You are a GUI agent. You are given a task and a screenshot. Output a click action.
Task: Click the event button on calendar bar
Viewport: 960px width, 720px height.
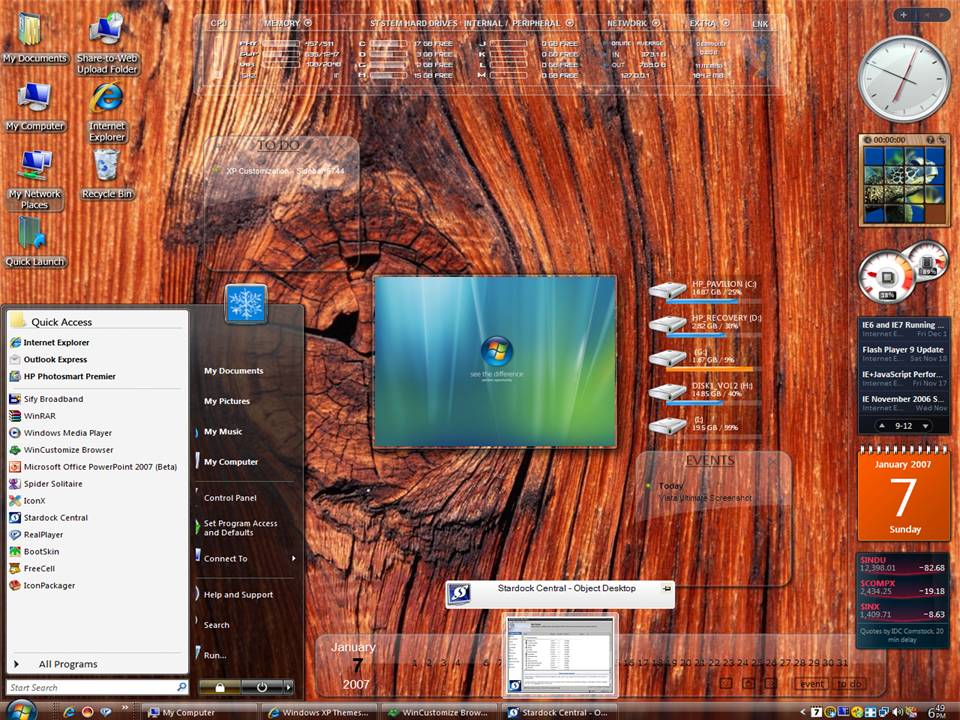pyautogui.click(x=812, y=684)
